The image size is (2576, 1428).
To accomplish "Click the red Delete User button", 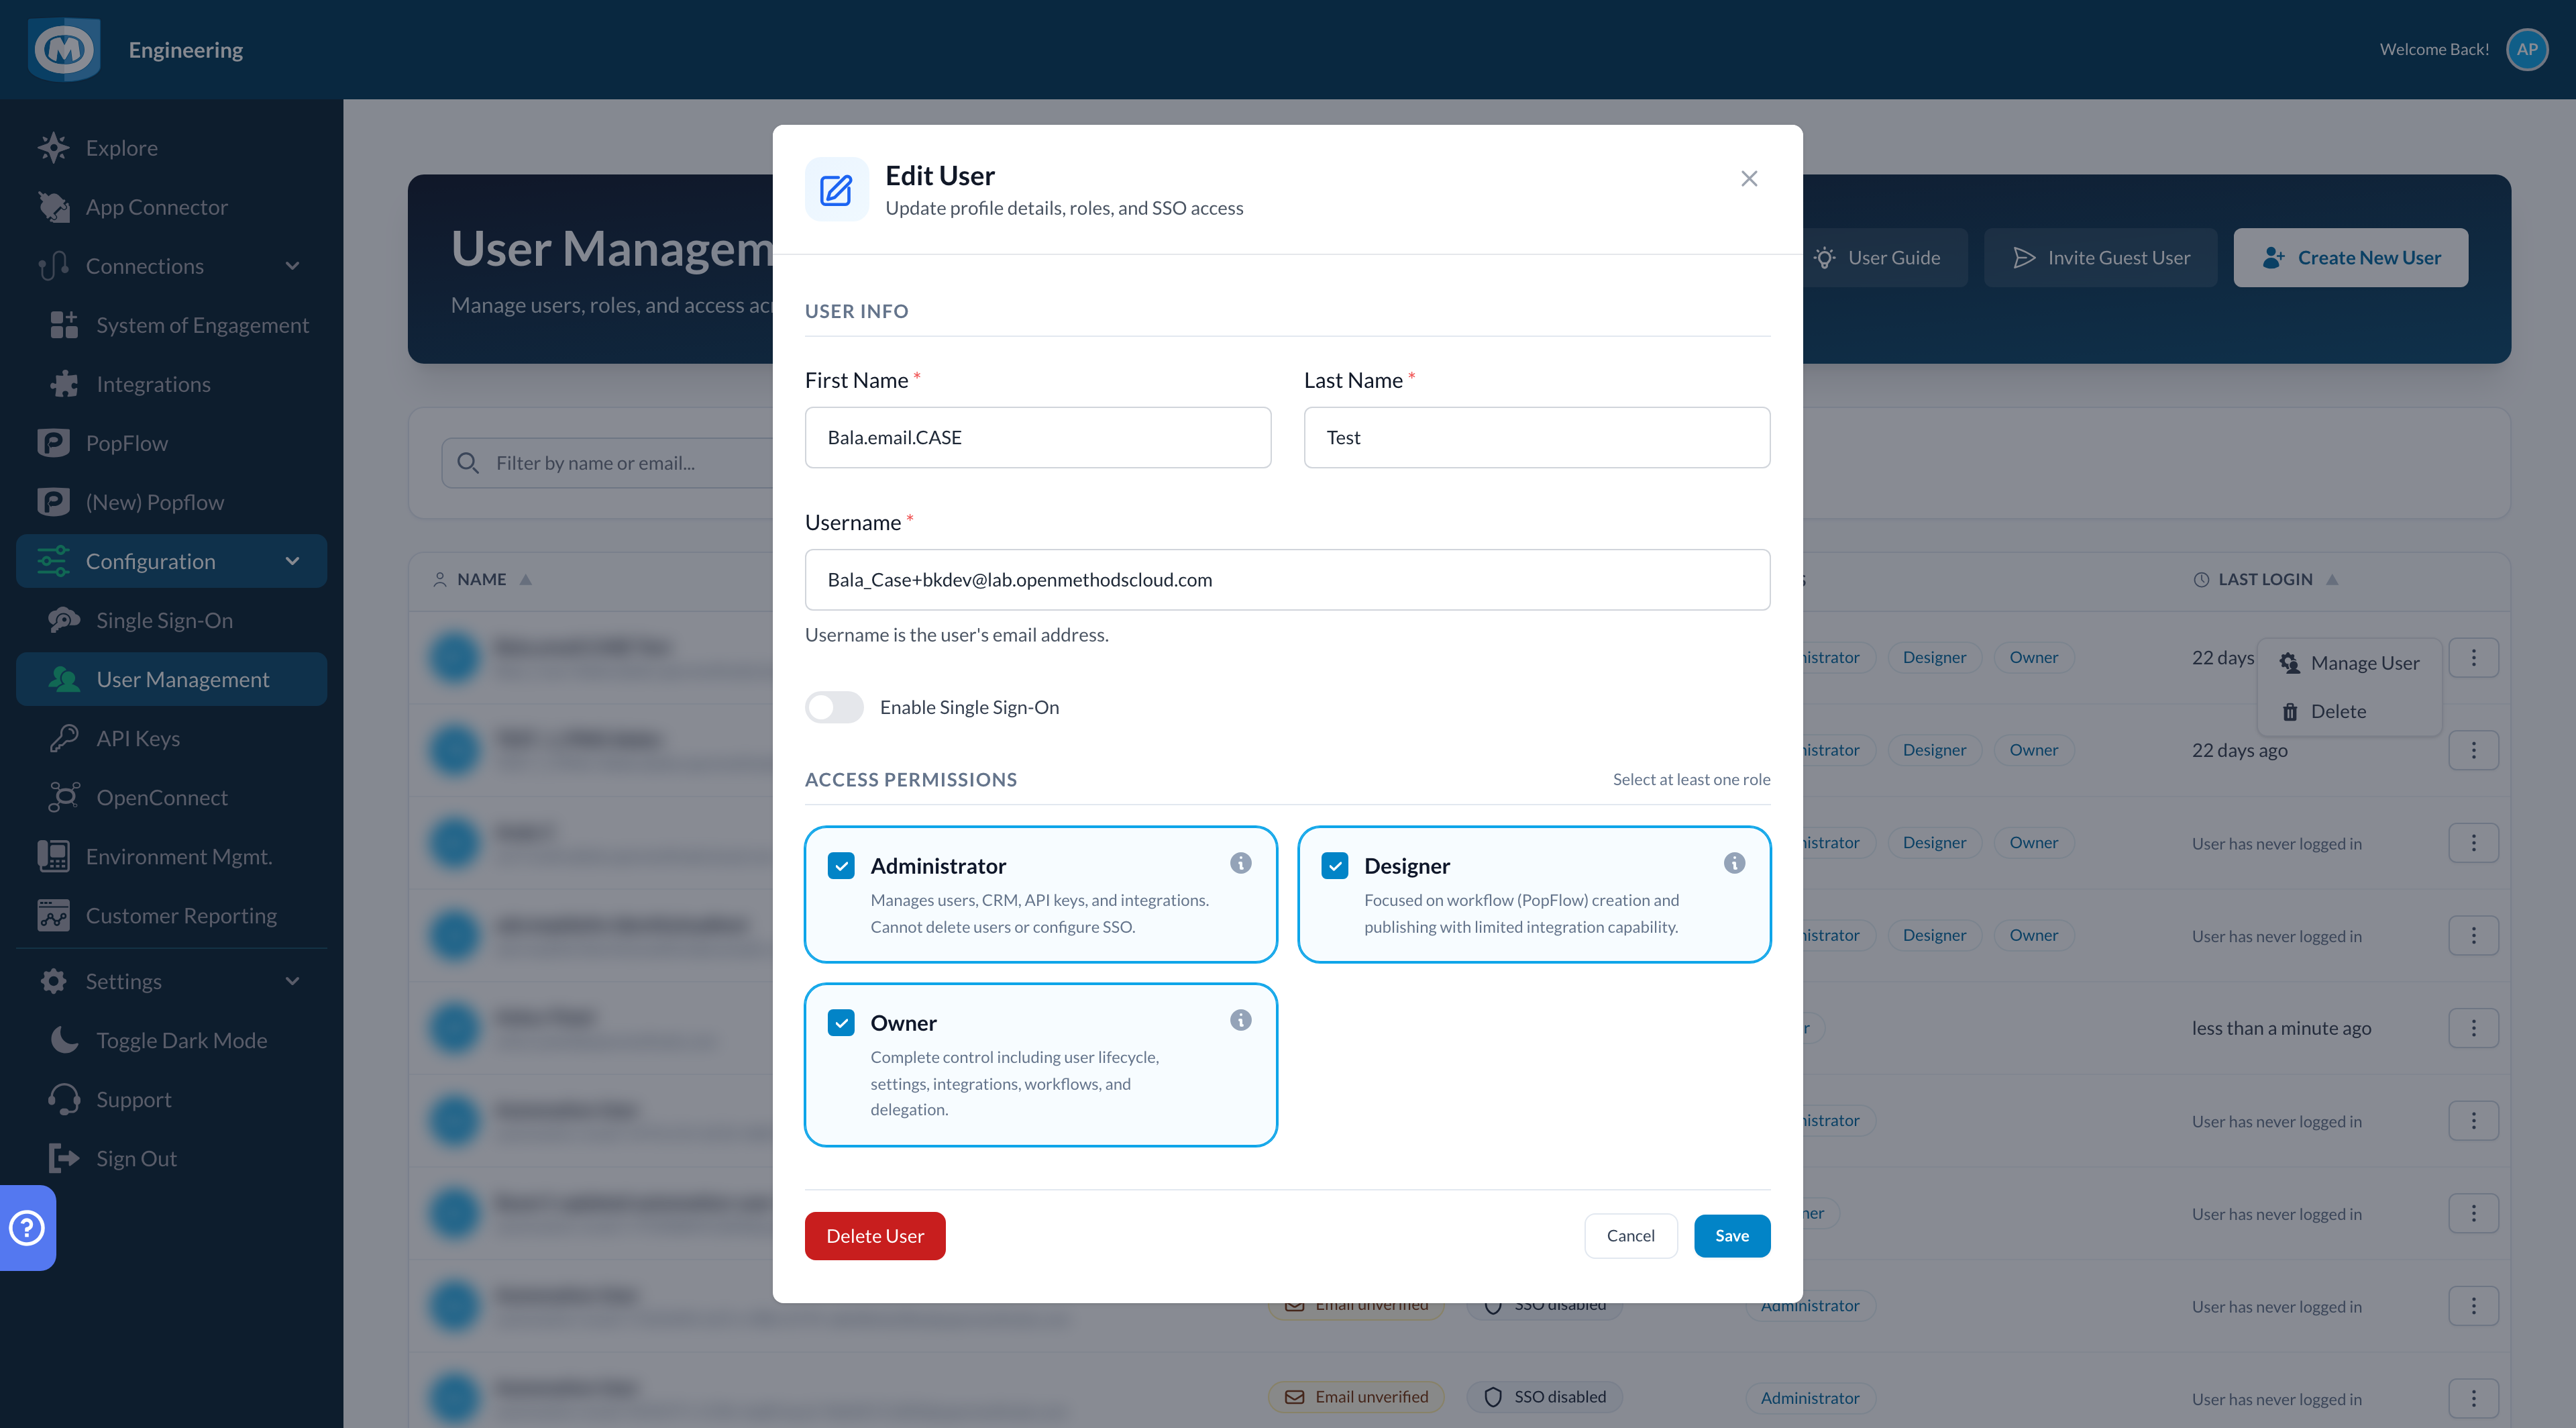I will [x=875, y=1236].
